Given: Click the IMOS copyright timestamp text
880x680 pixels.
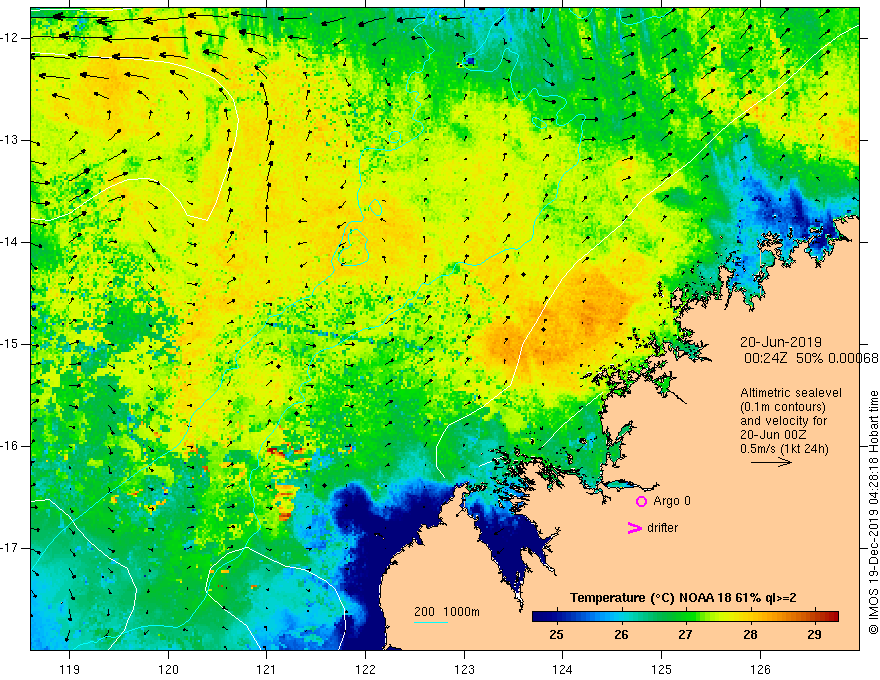Looking at the screenshot, I should pyautogui.click(x=873, y=512).
